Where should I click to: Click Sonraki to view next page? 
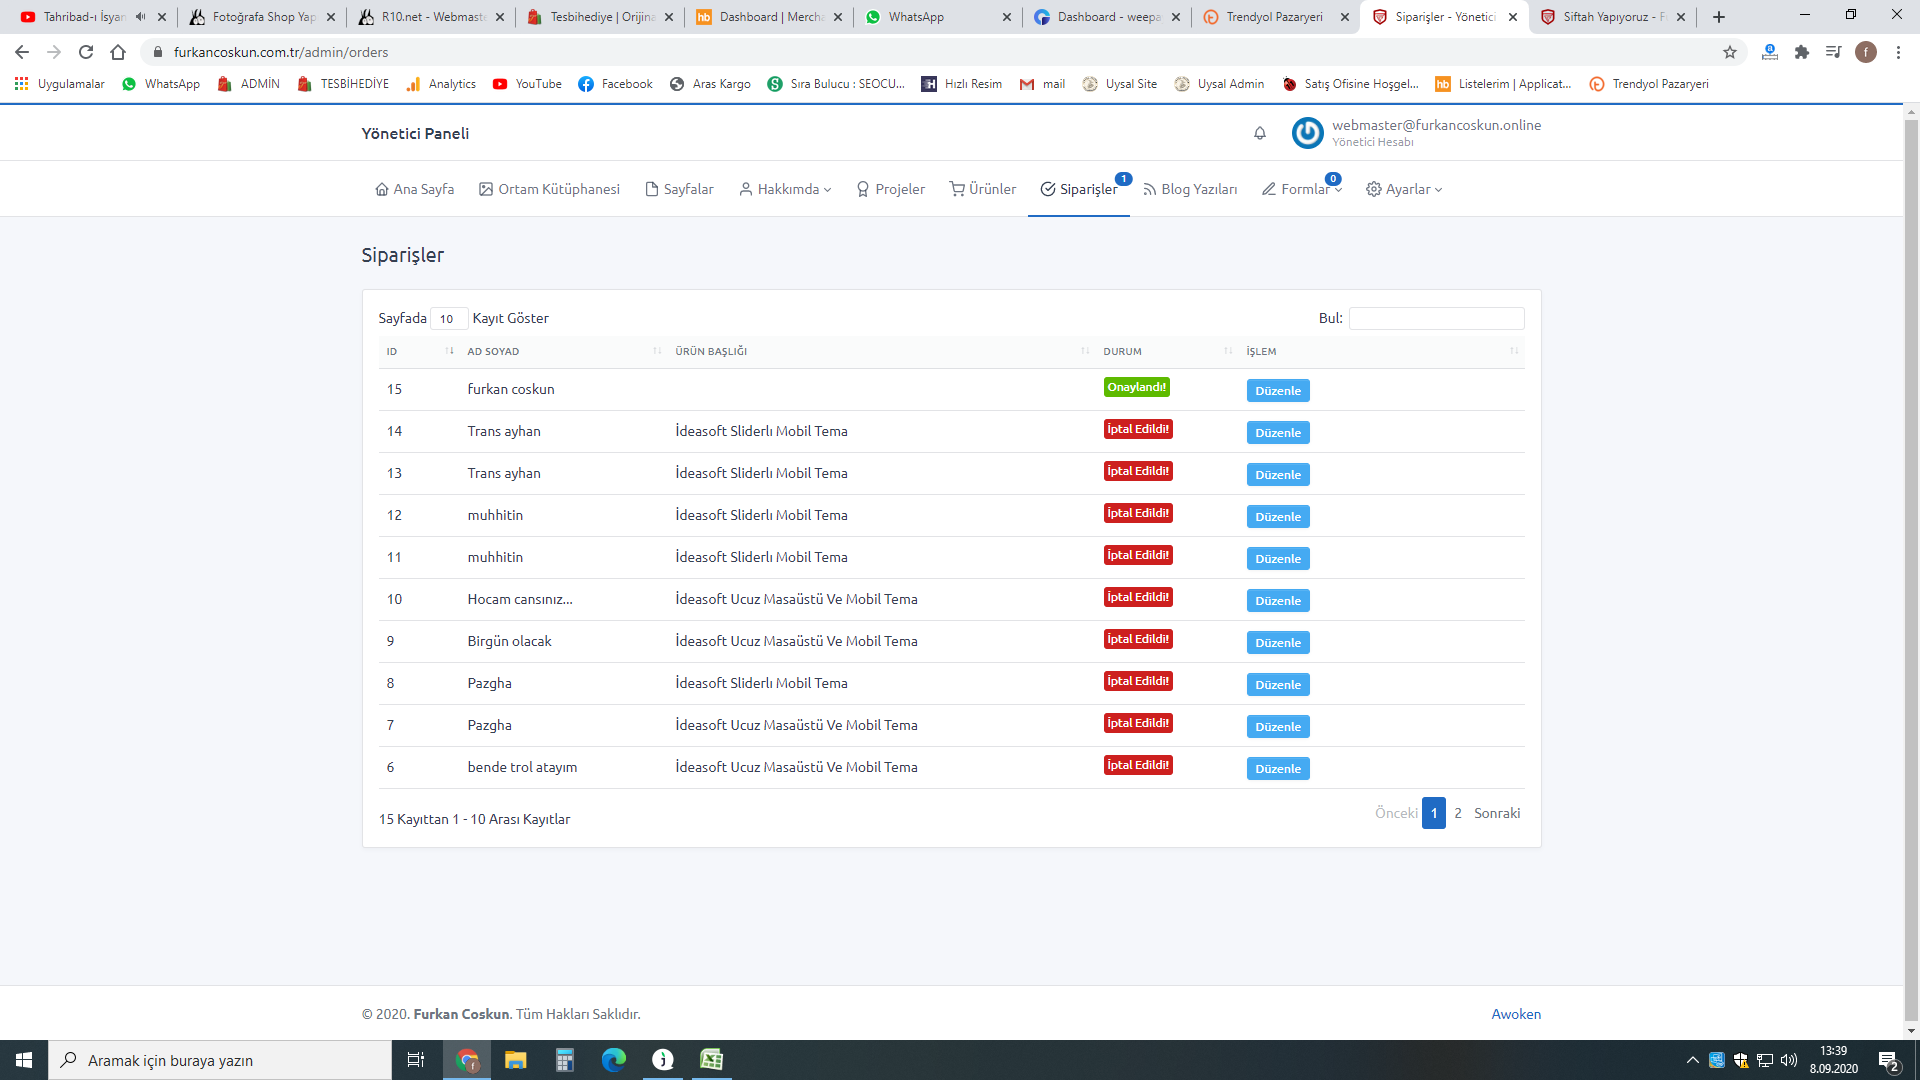(1497, 813)
